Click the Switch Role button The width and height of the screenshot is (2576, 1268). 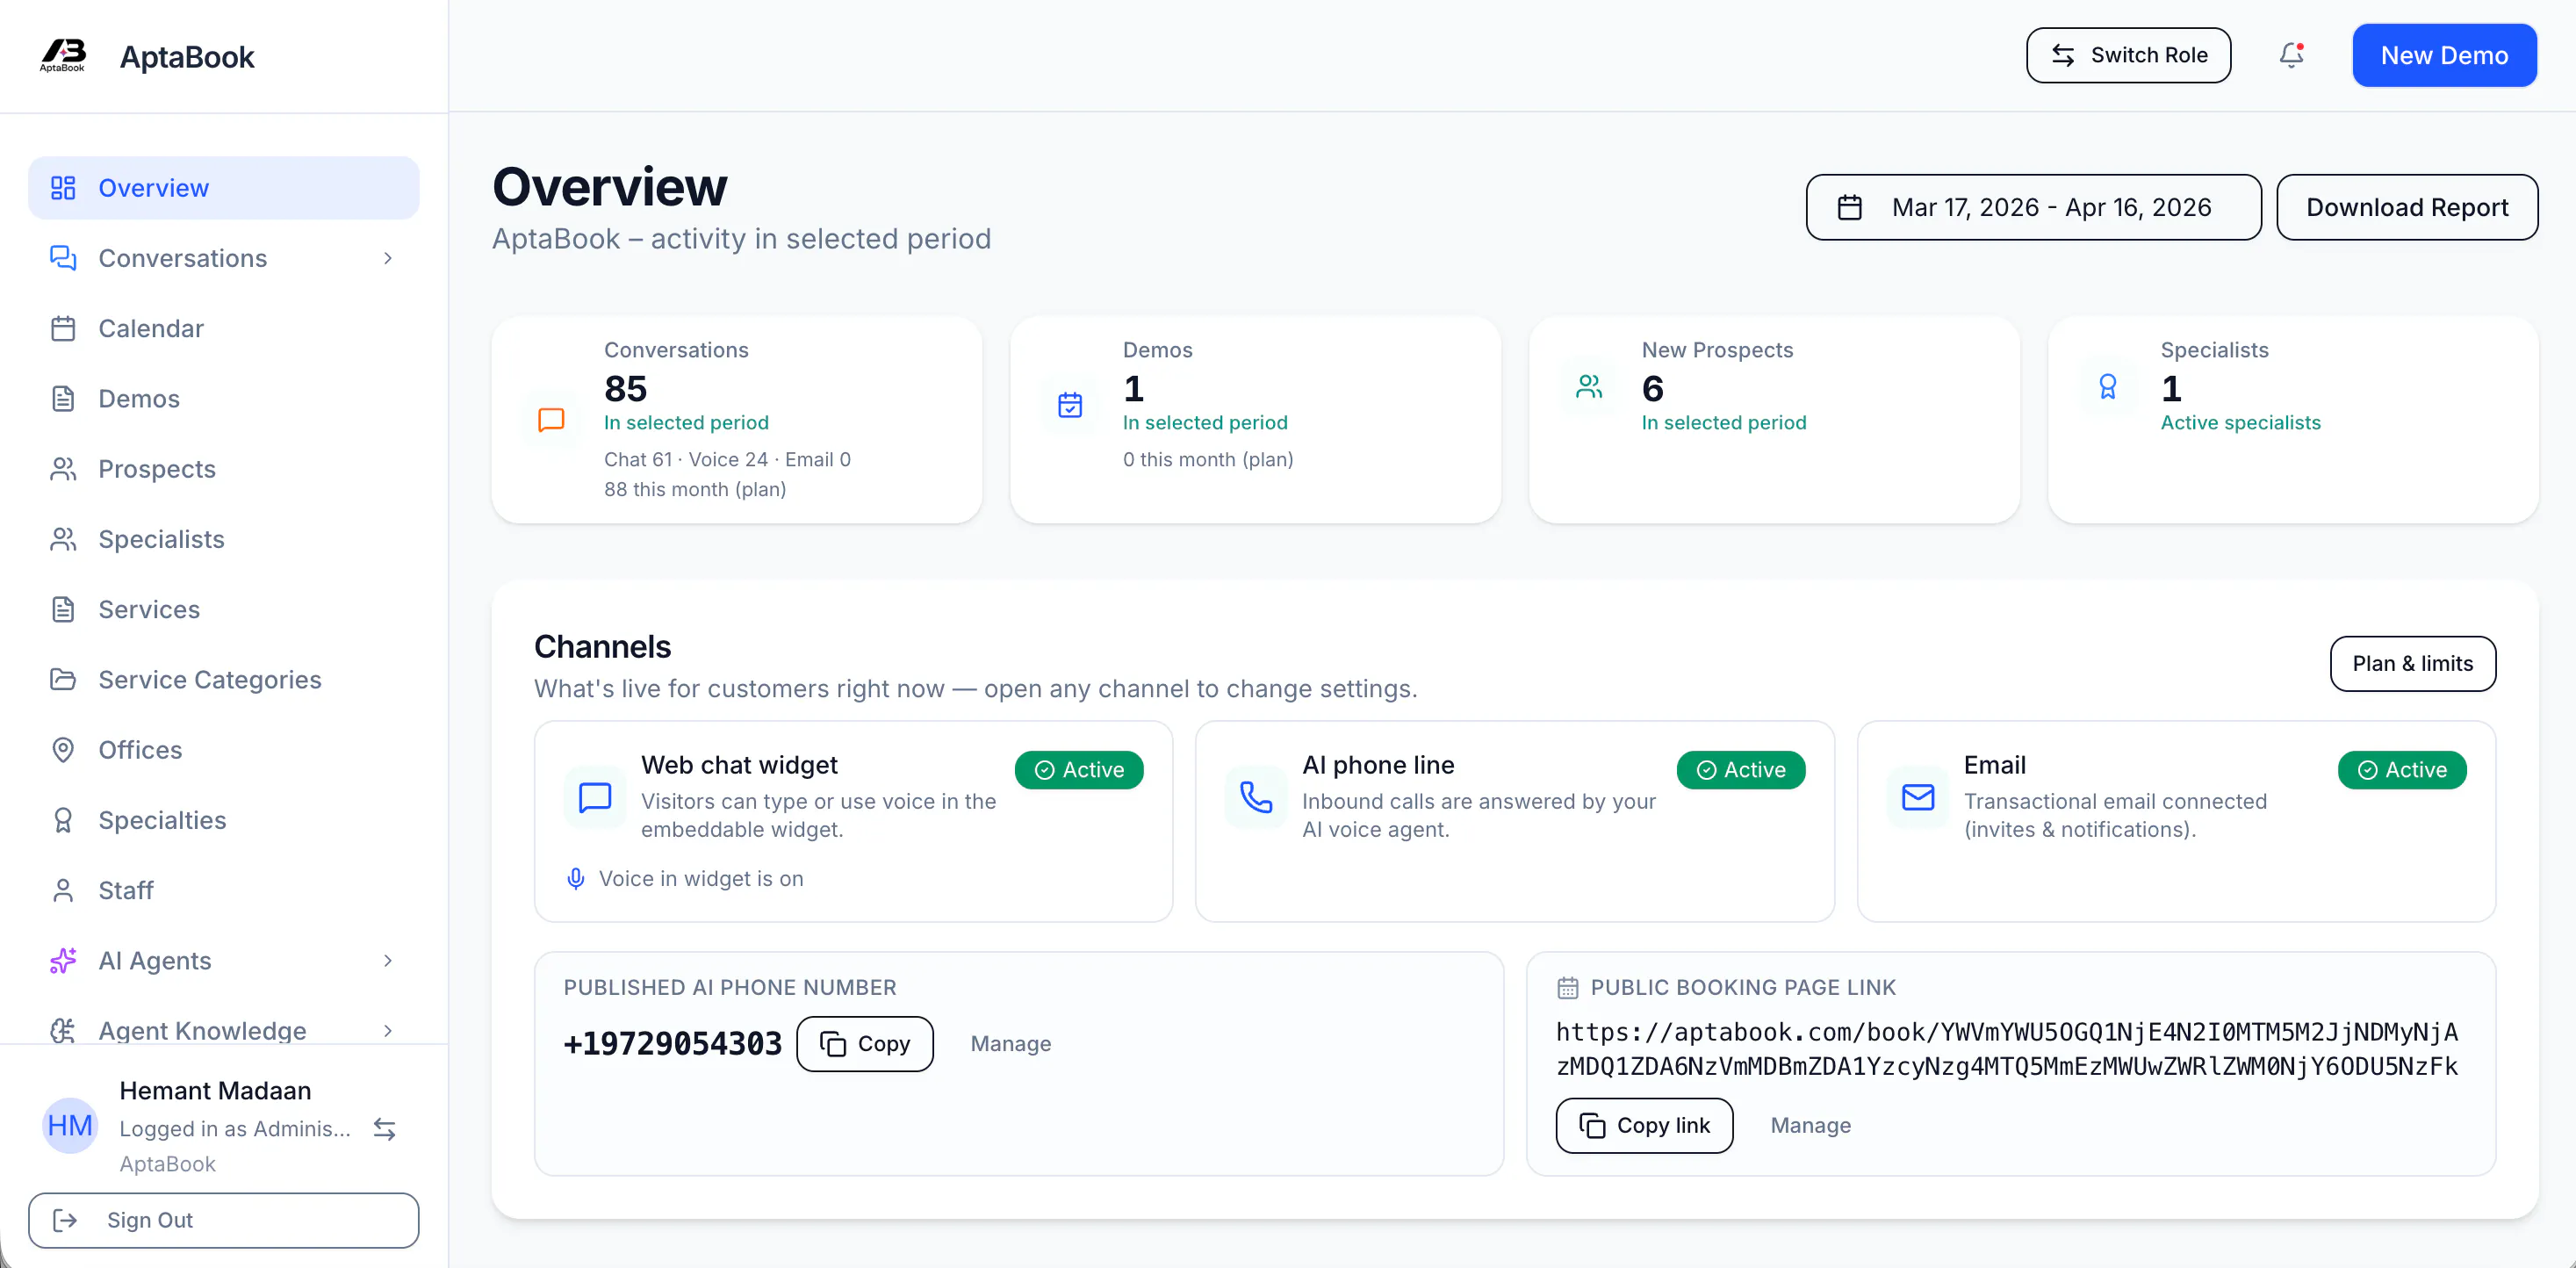click(x=2128, y=55)
